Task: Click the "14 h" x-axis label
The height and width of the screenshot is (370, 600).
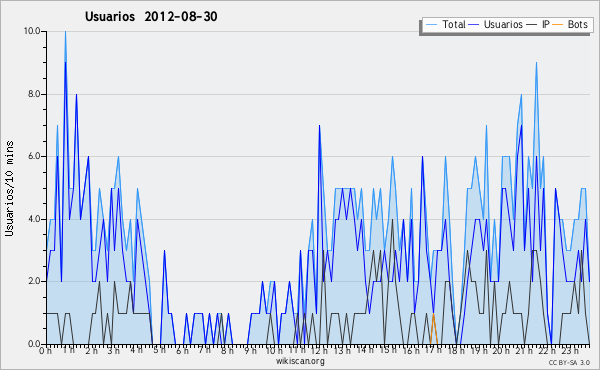Action: [x=365, y=350]
